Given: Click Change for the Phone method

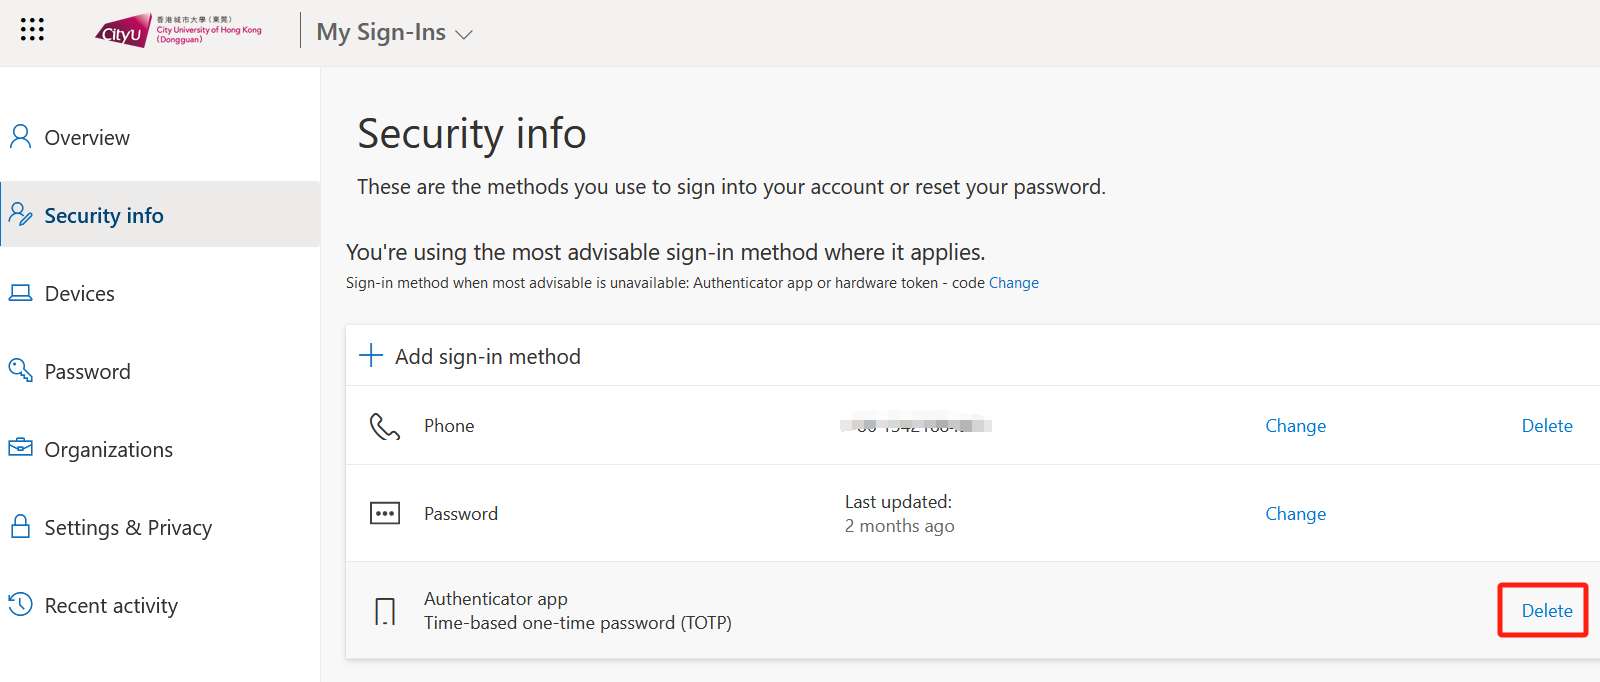Looking at the screenshot, I should pyautogui.click(x=1296, y=426).
